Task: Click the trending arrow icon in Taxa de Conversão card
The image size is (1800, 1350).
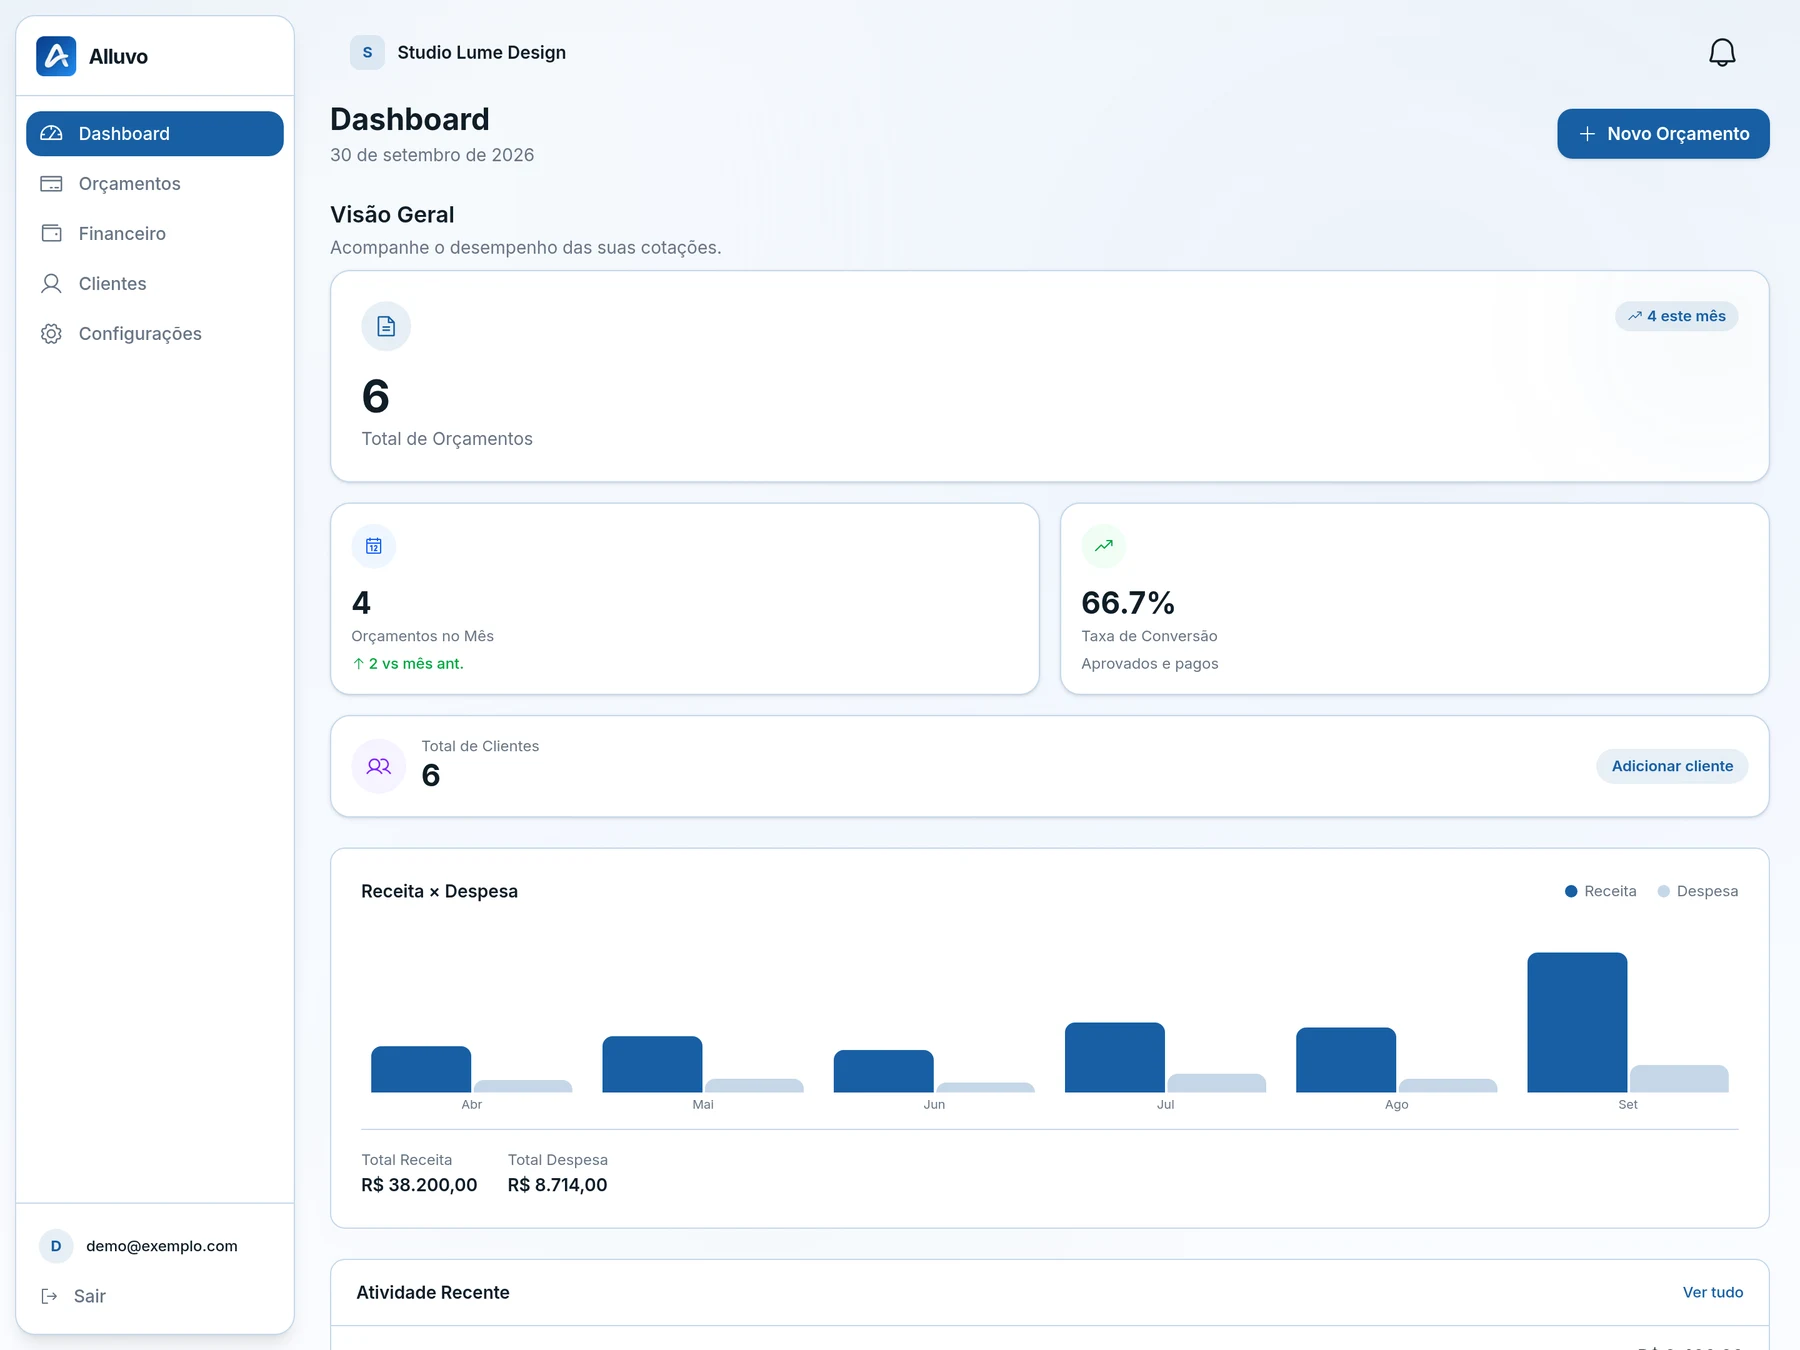Action: 1104,546
